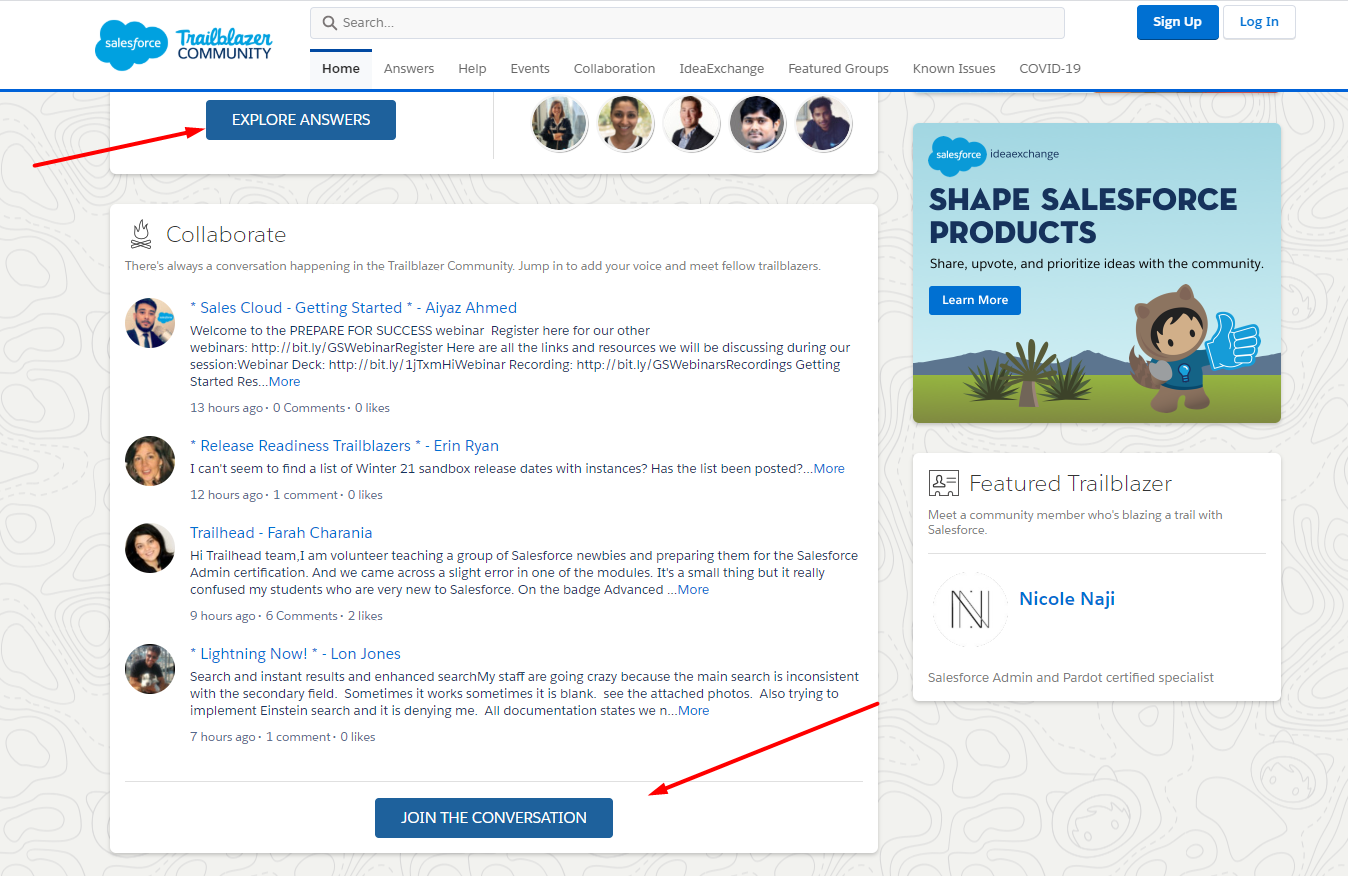Viewport: 1348px width, 876px height.
Task: Click the JOIN THE CONVERSATION button
Action: (x=494, y=818)
